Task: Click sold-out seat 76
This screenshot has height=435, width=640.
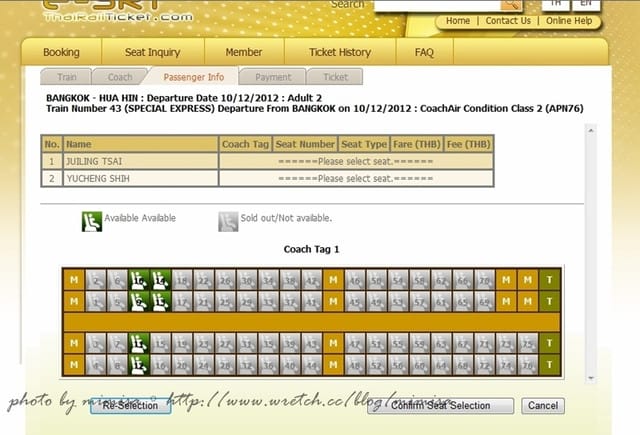Action: (x=528, y=364)
